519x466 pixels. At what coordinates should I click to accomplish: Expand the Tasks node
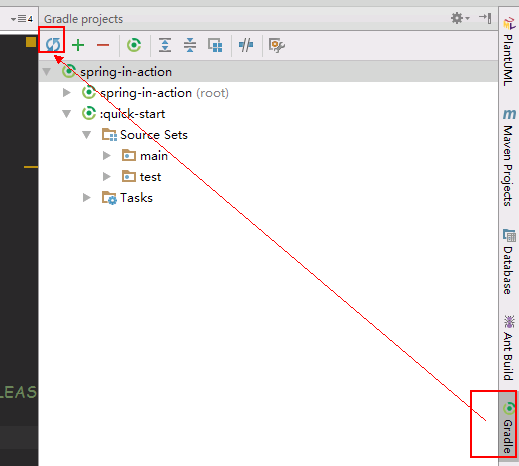87,198
